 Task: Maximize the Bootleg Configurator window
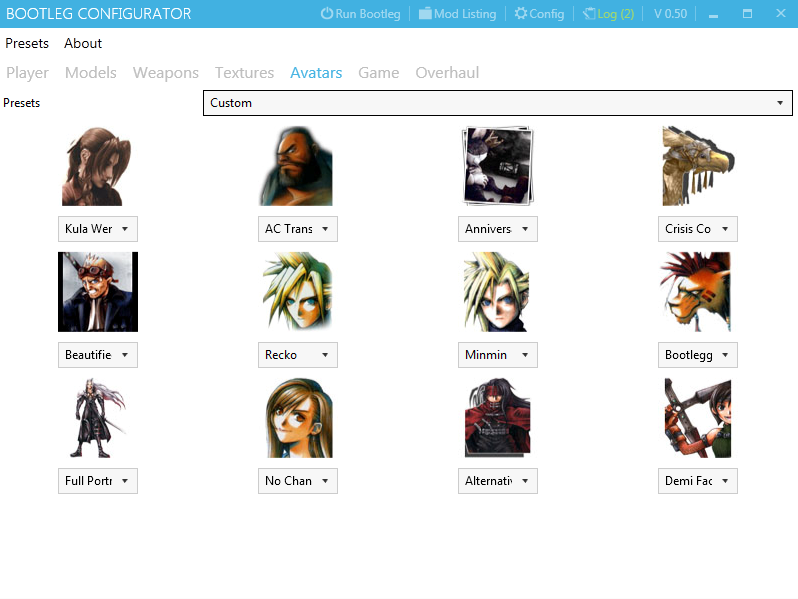click(x=747, y=14)
